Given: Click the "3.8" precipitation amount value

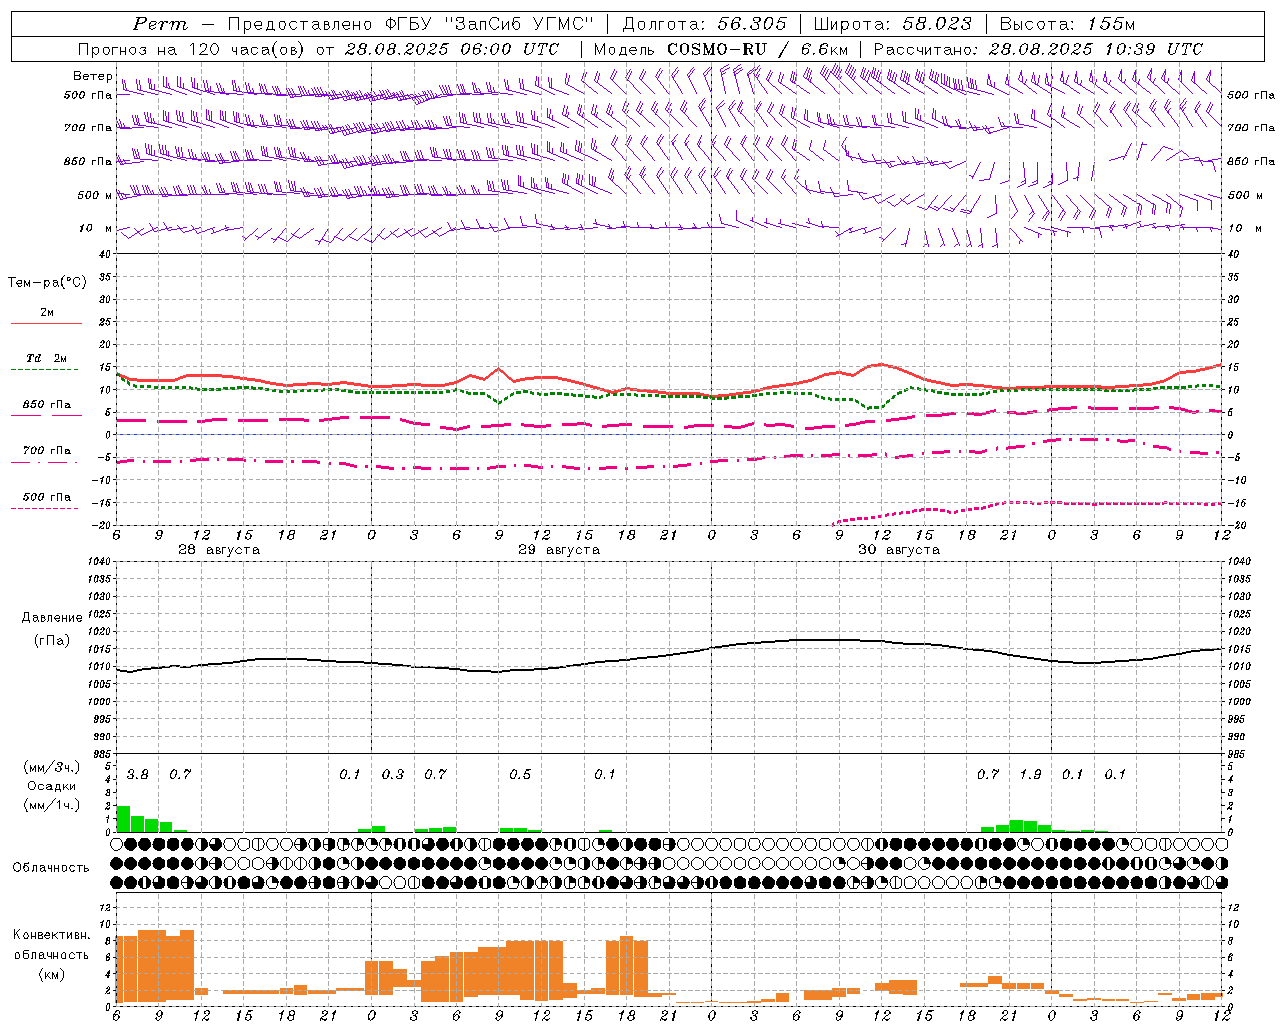Looking at the screenshot, I should (138, 775).
